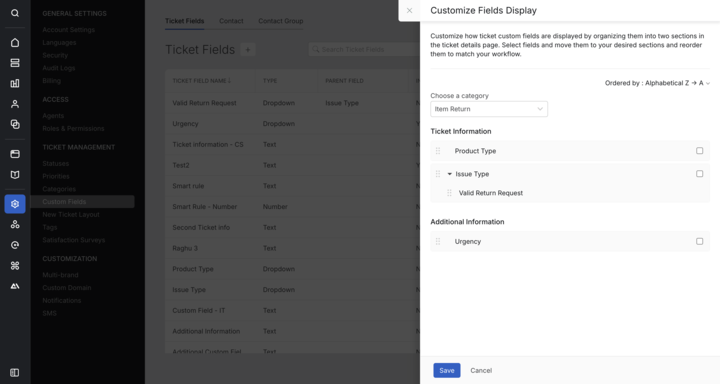The image size is (720, 384).
Task: Close the Customize Fields Display panel
Action: click(x=409, y=11)
